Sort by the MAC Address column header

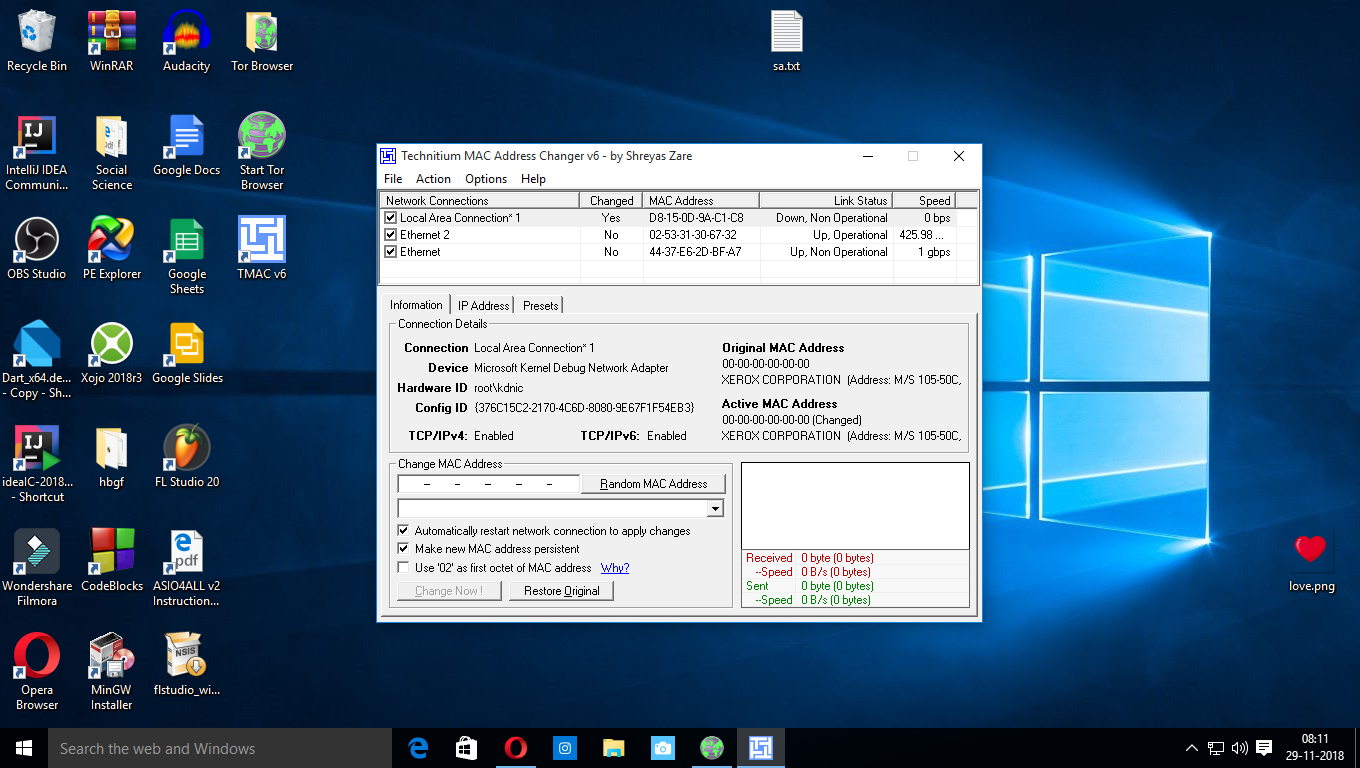pos(701,201)
